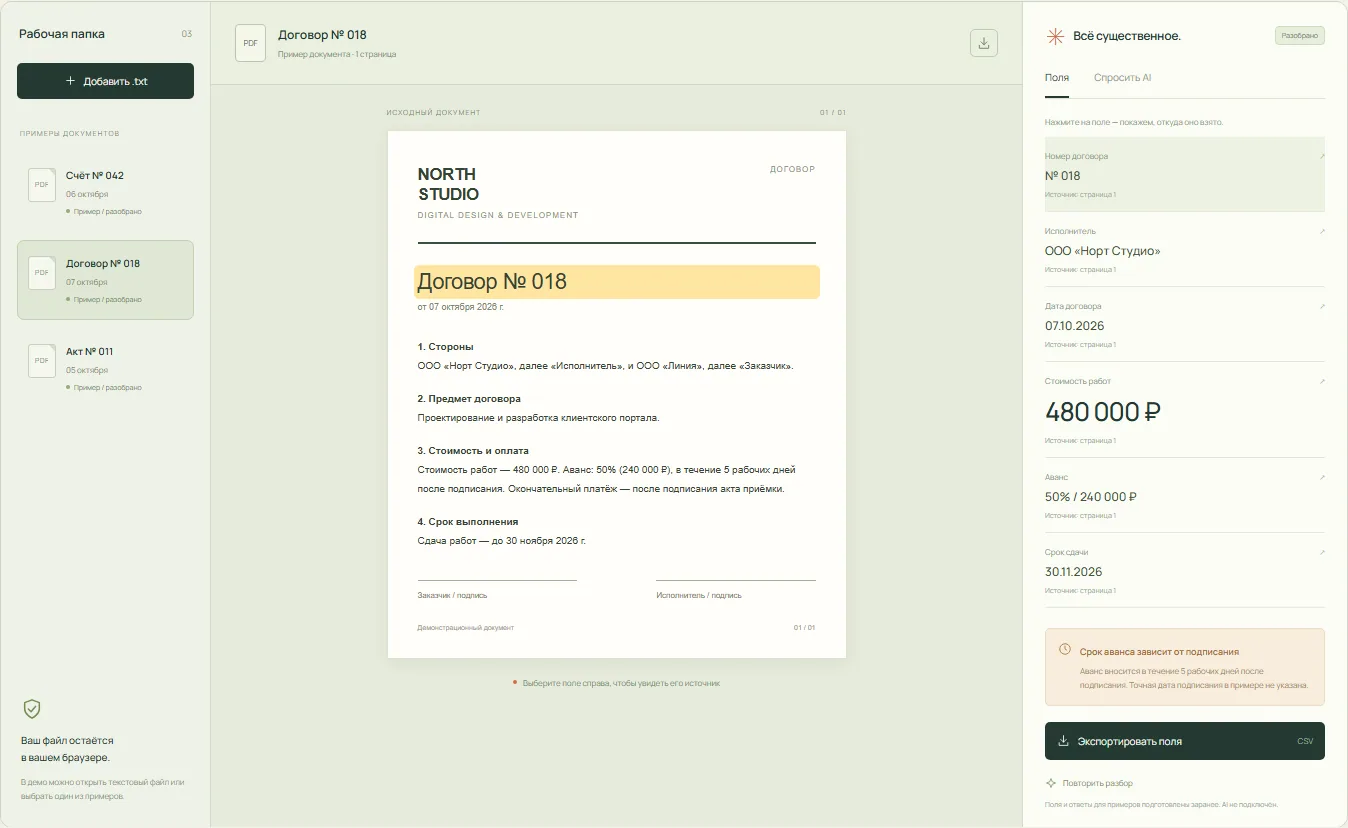Click the NORTH STUDIO logo in document

pyautogui.click(x=448, y=184)
